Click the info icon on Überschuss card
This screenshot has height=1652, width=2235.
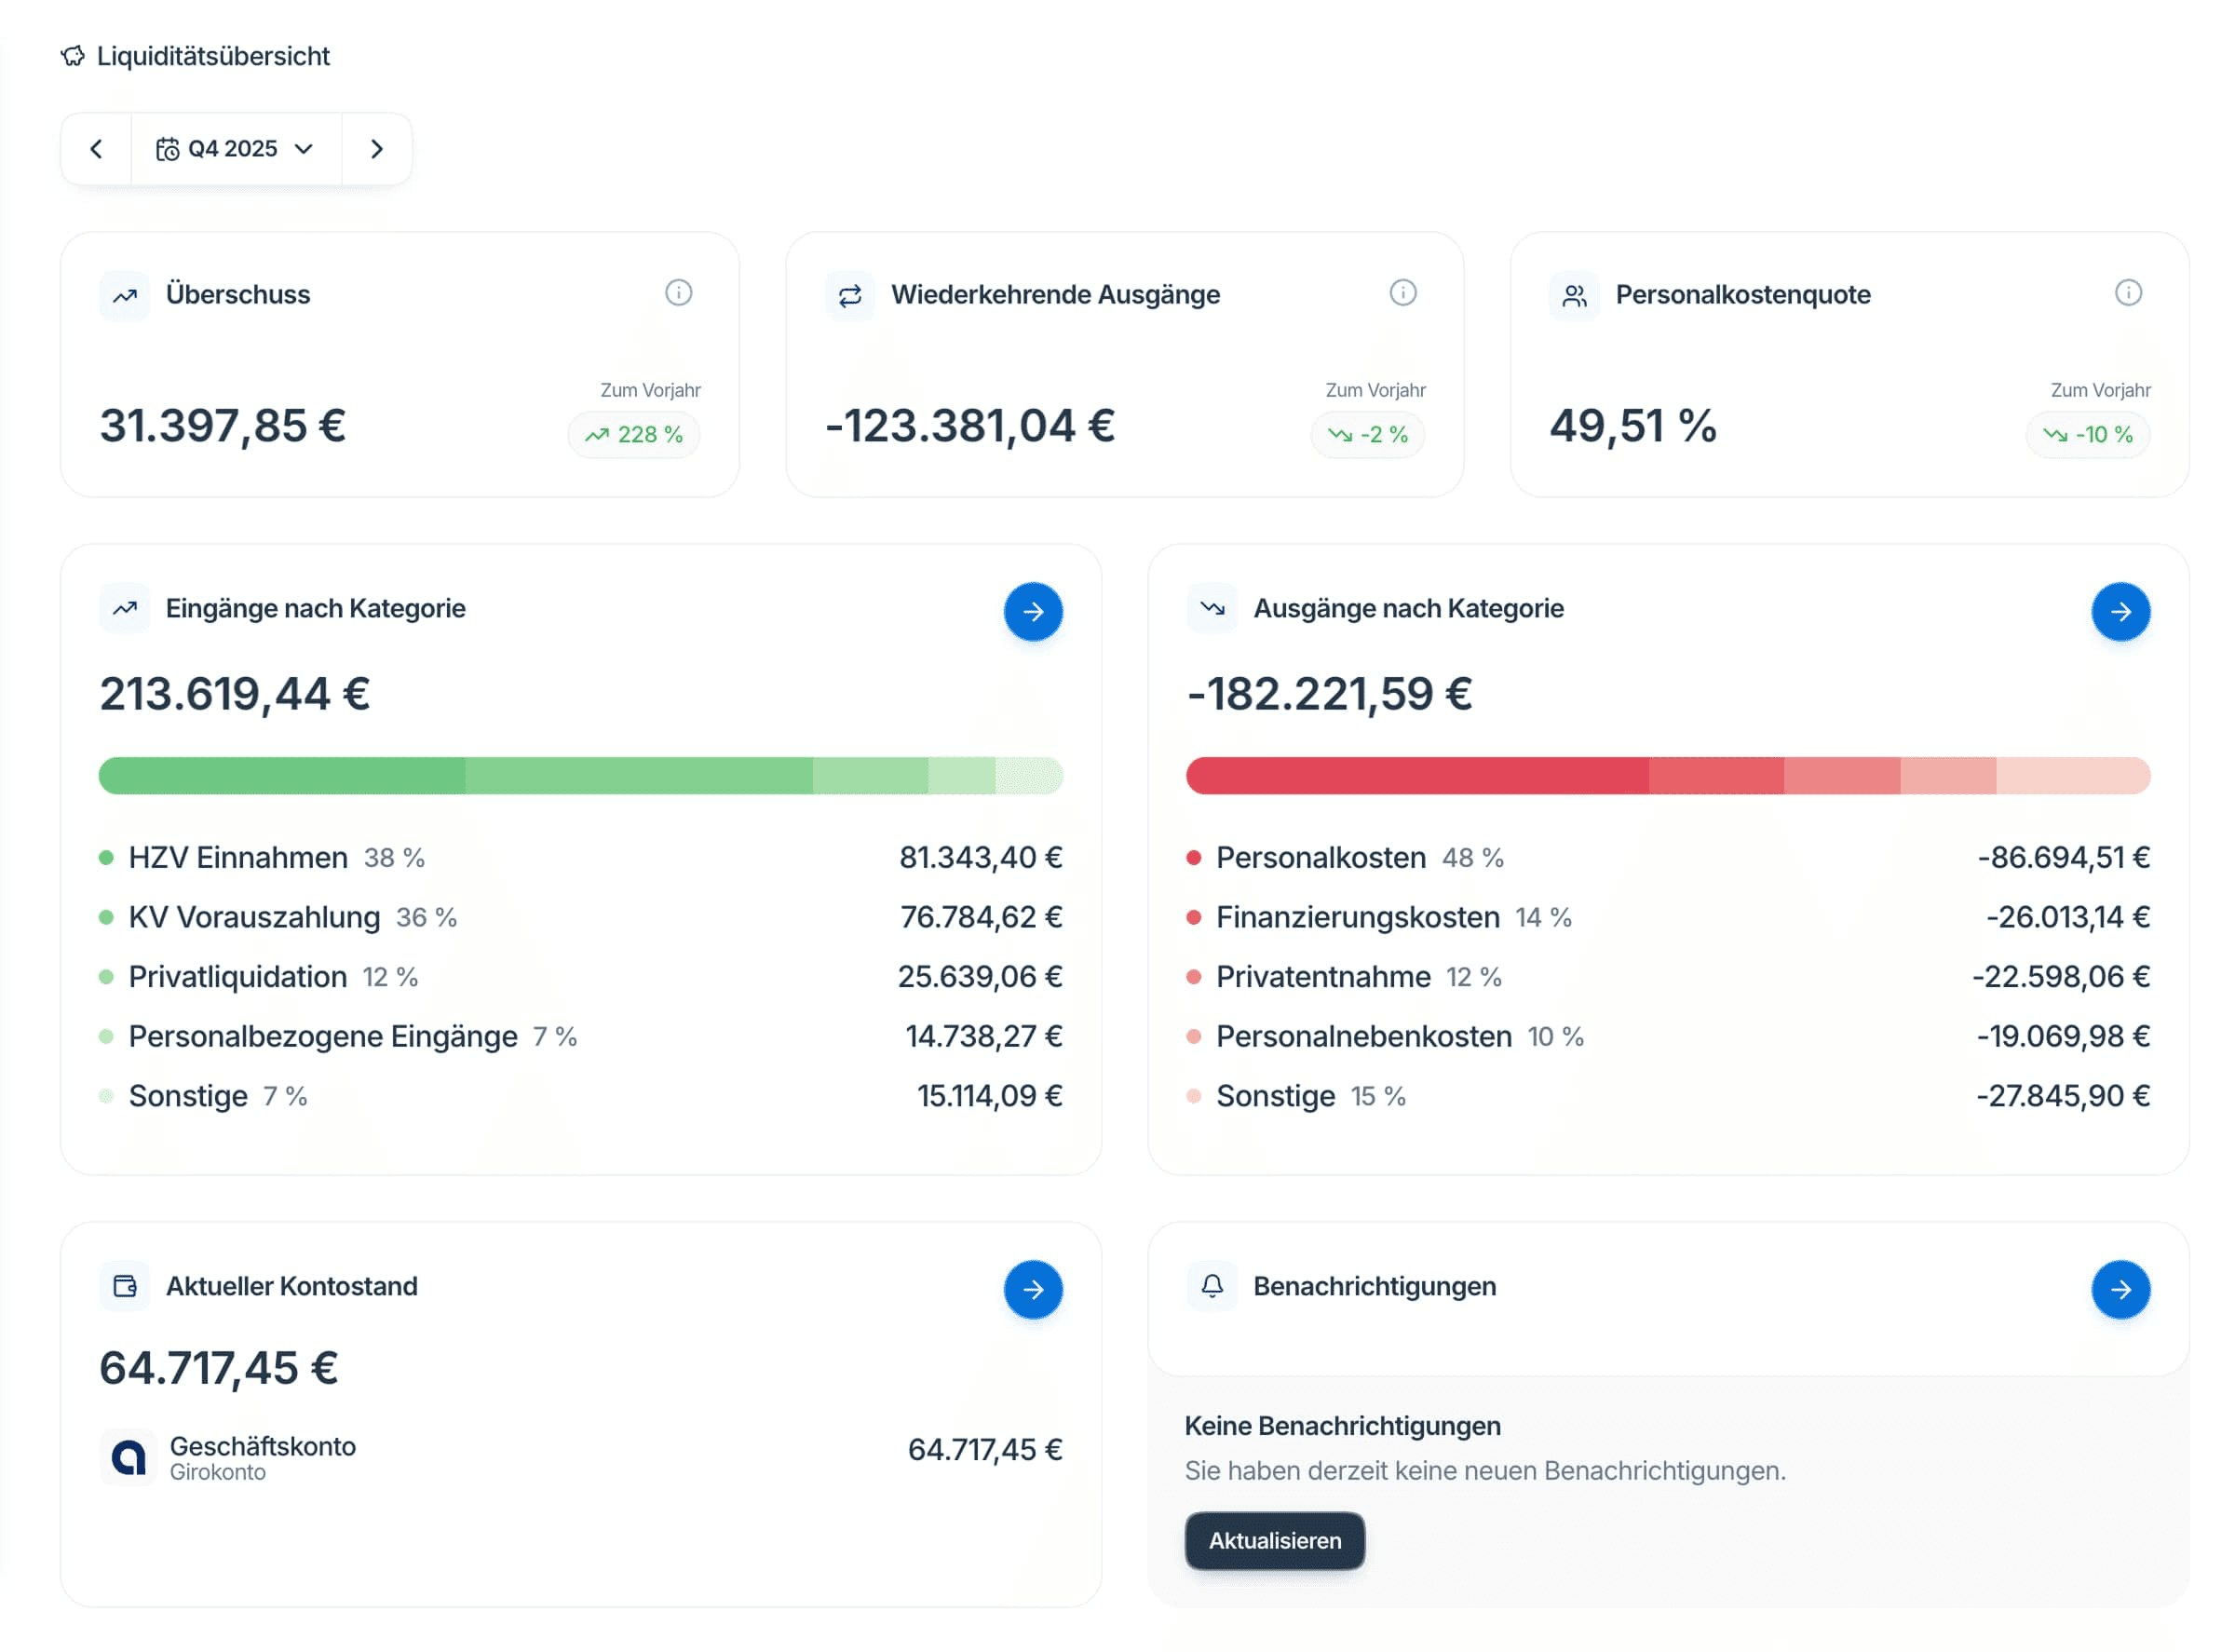(678, 293)
